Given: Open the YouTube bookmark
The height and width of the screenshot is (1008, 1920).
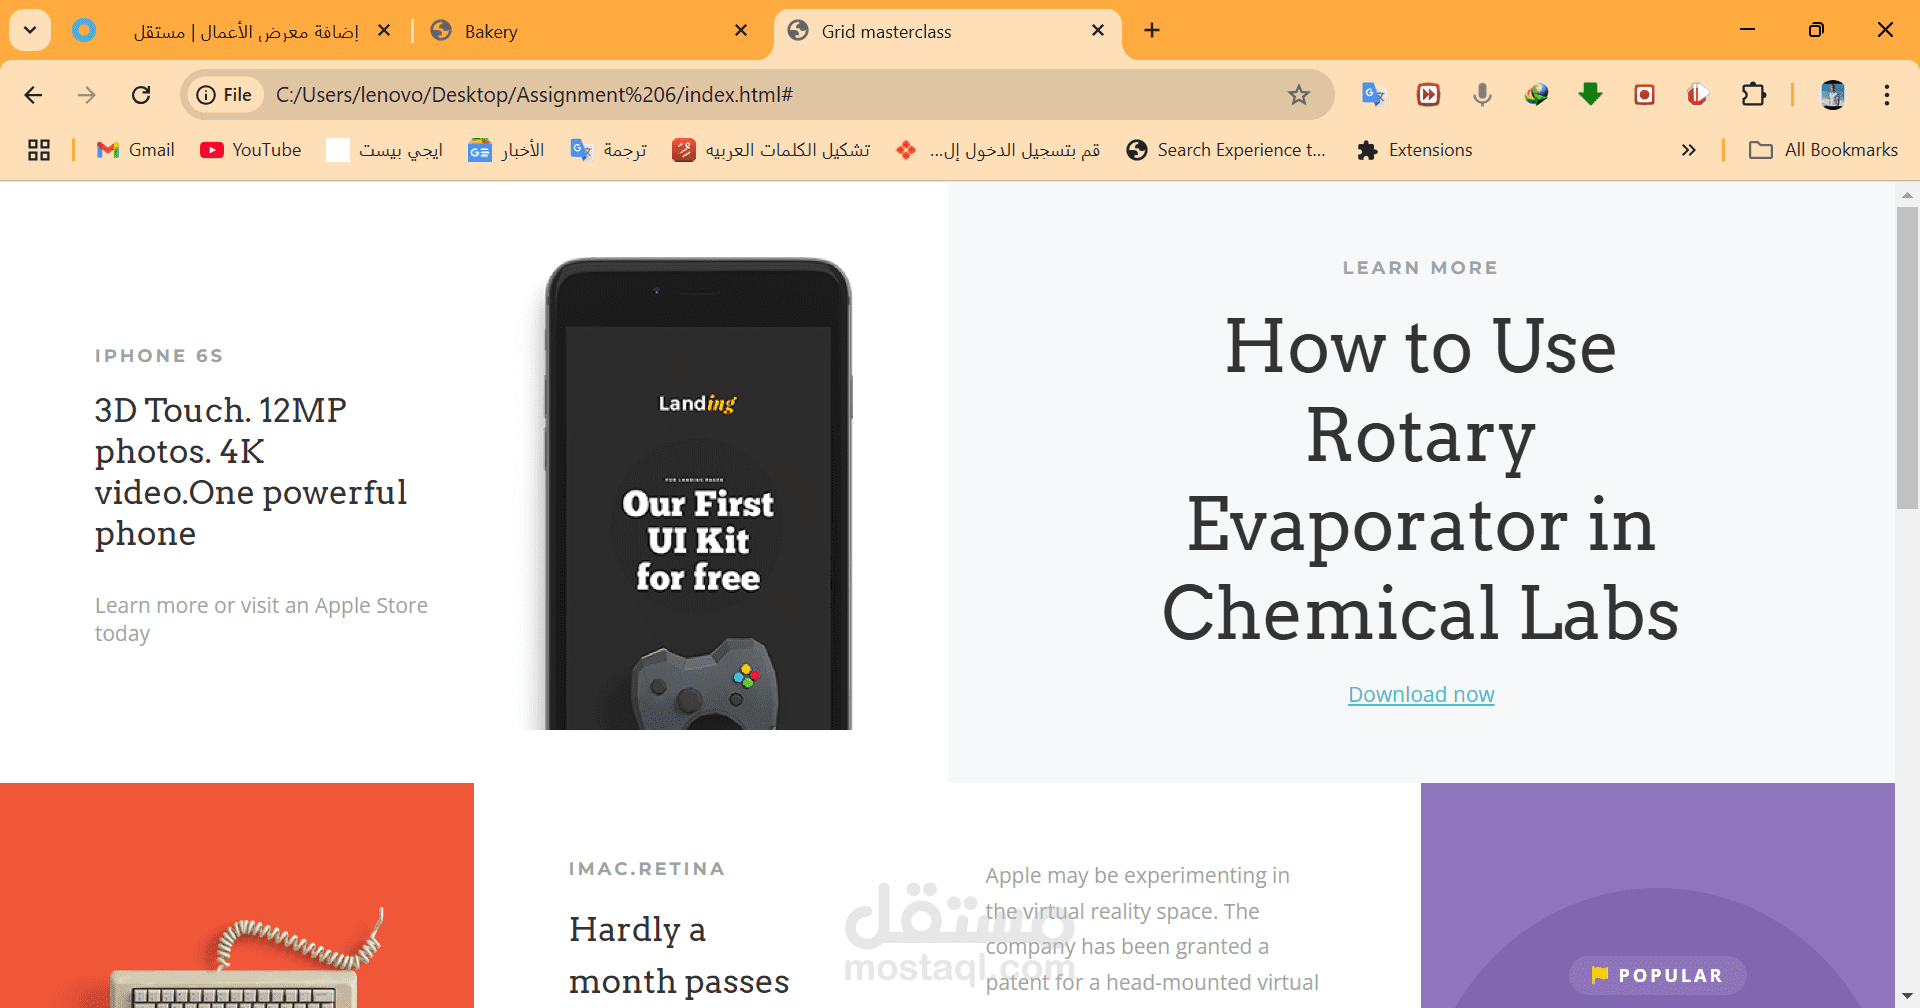Looking at the screenshot, I should pyautogui.click(x=250, y=150).
